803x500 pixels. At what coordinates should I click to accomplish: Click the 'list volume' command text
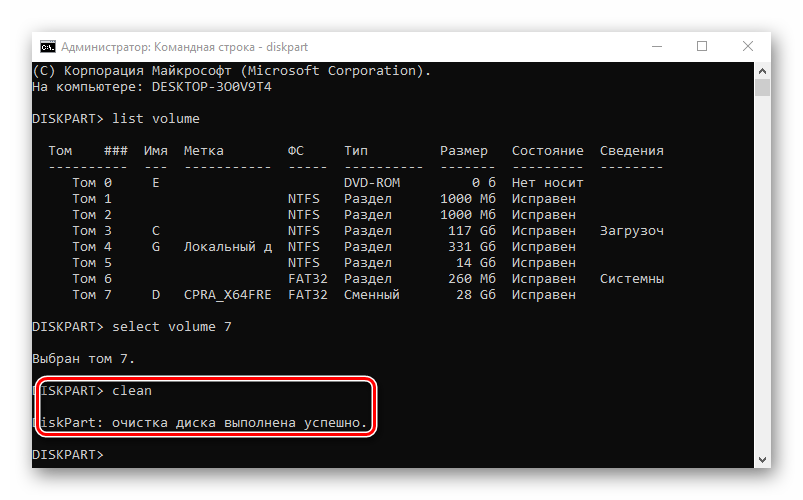tap(156, 119)
